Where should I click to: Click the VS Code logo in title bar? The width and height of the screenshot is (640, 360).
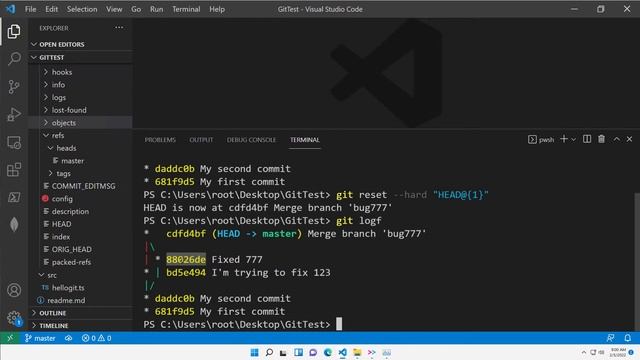(11, 9)
